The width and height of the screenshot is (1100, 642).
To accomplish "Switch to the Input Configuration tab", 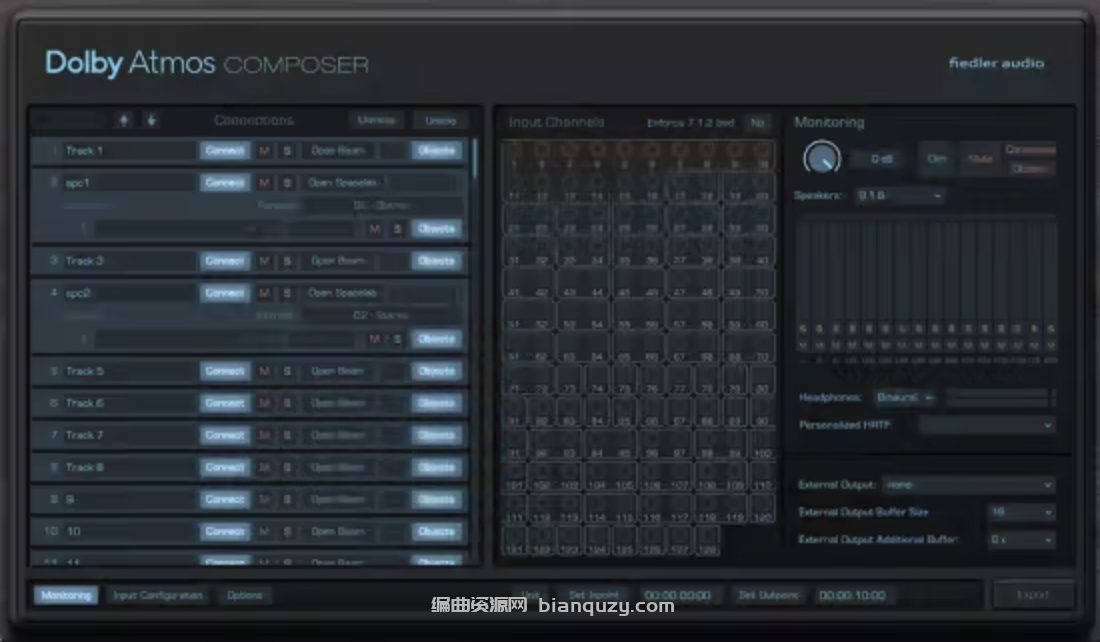I will click(x=157, y=595).
